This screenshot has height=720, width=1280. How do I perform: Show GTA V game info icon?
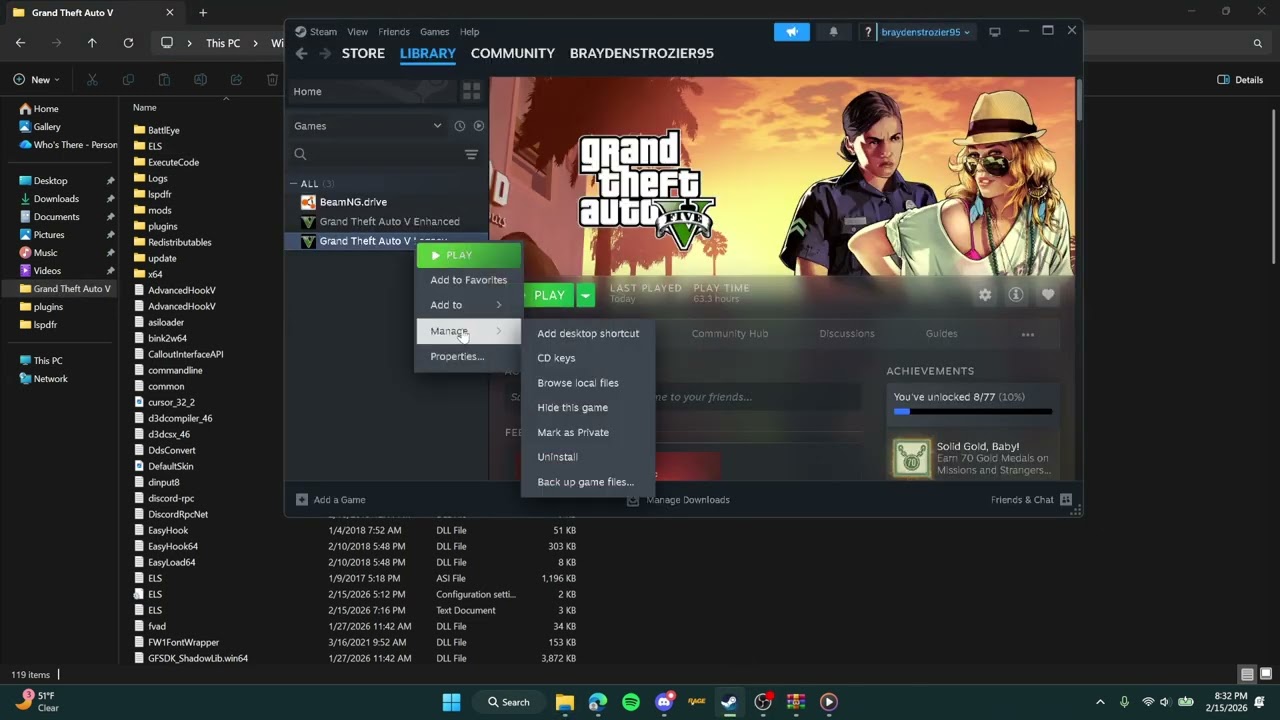click(1016, 295)
